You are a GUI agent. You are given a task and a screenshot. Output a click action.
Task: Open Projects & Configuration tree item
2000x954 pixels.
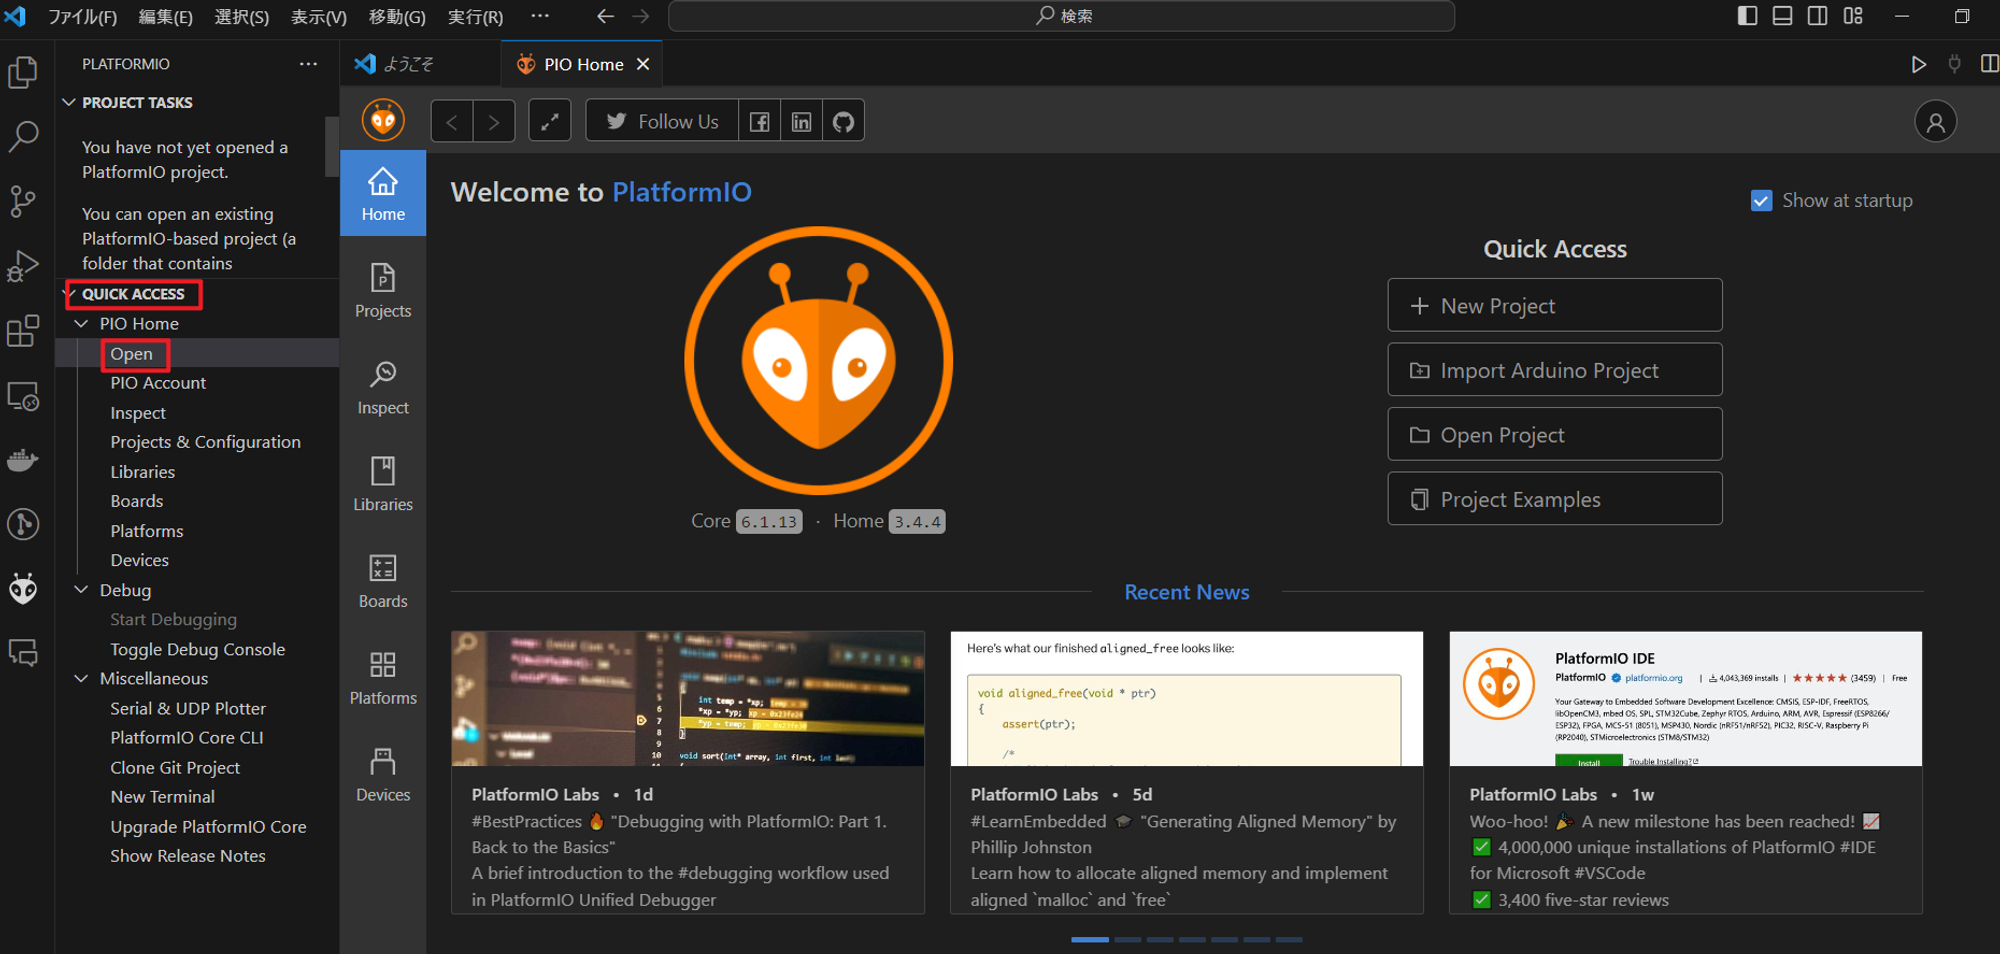(x=205, y=442)
